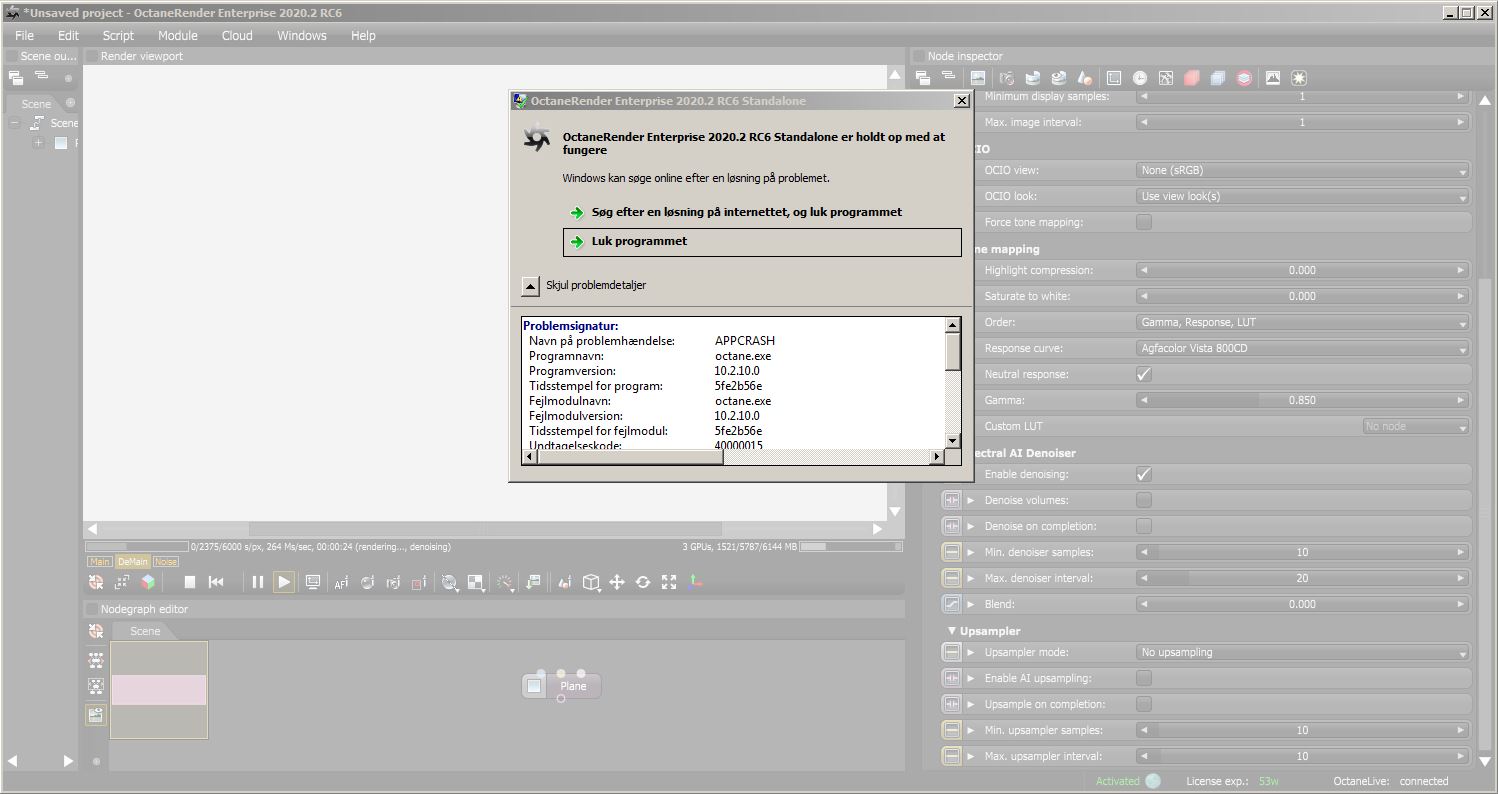Toggle the colored cube render pass icon

coord(148,582)
